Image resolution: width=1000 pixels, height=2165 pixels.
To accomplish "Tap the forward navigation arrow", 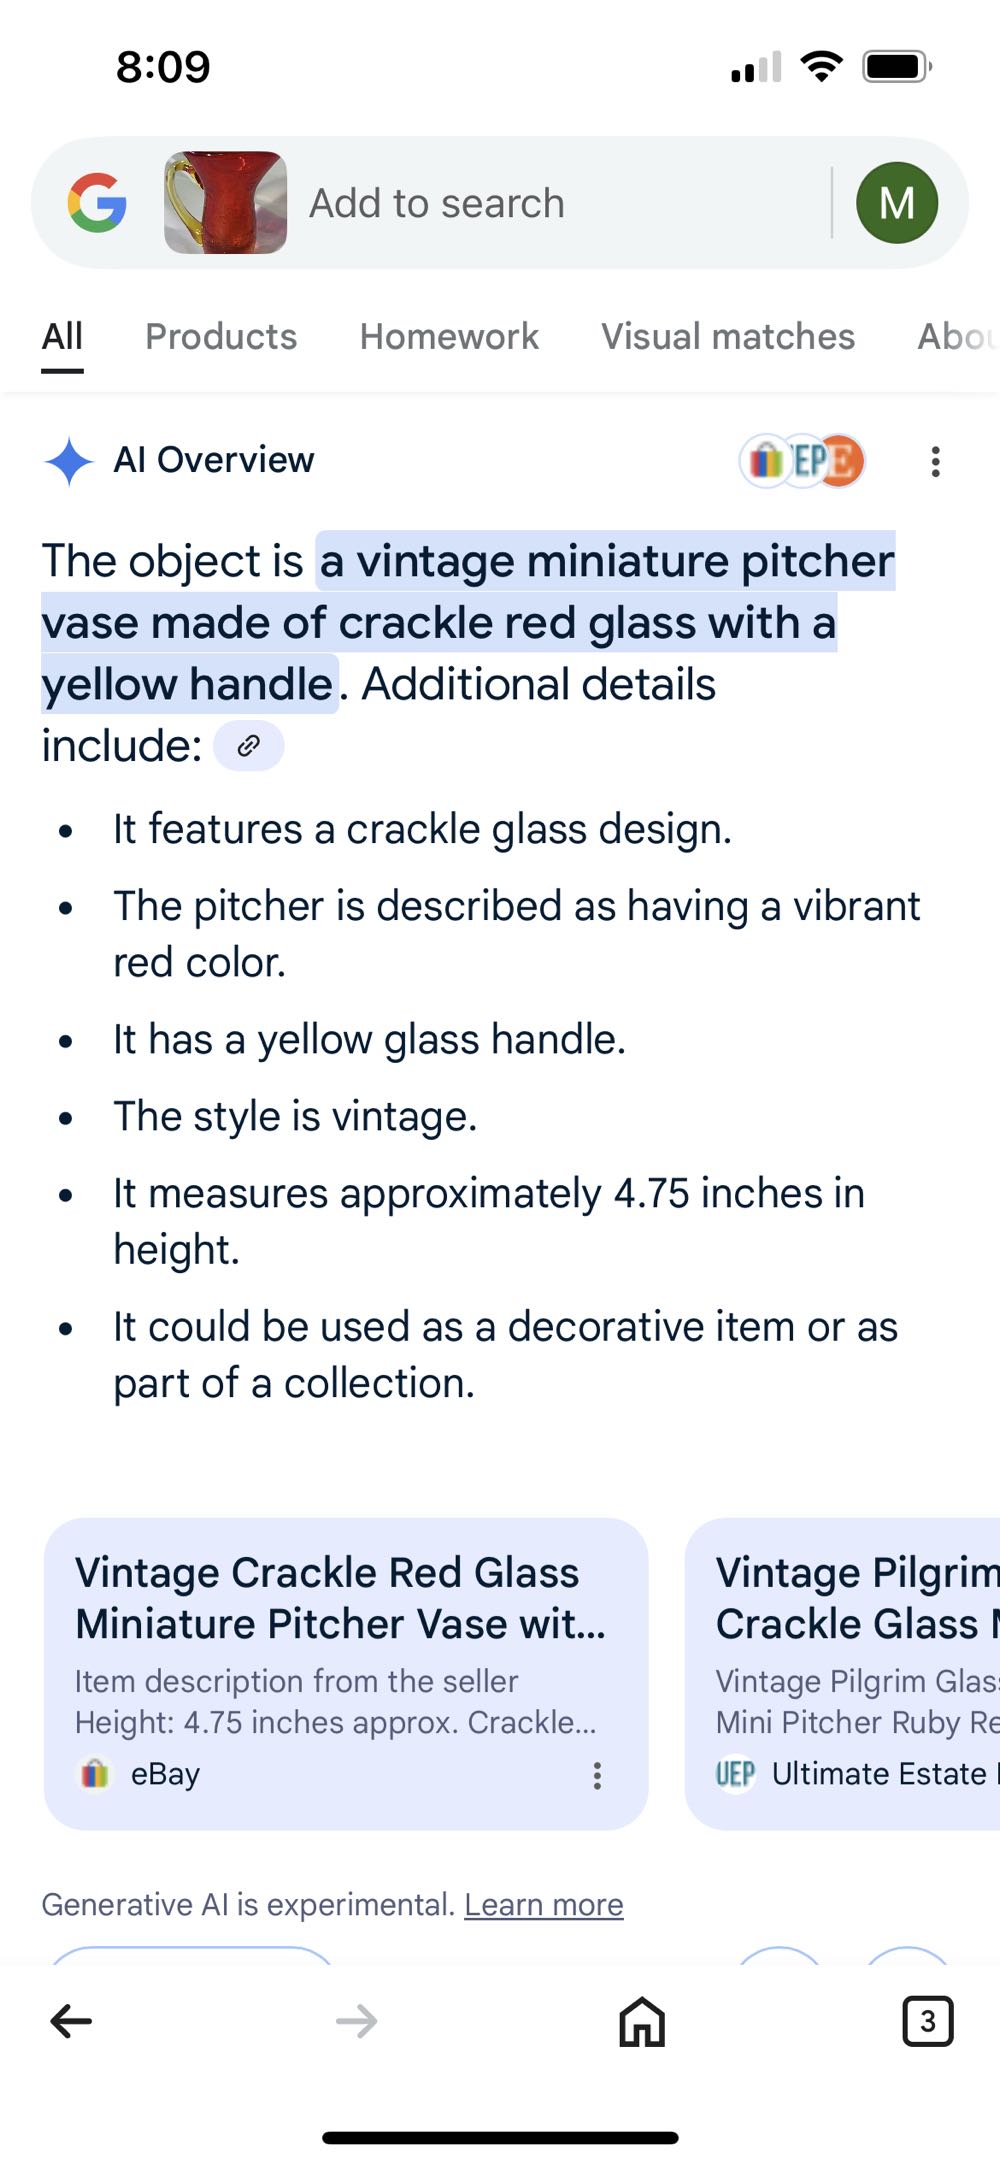I will tap(355, 2022).
